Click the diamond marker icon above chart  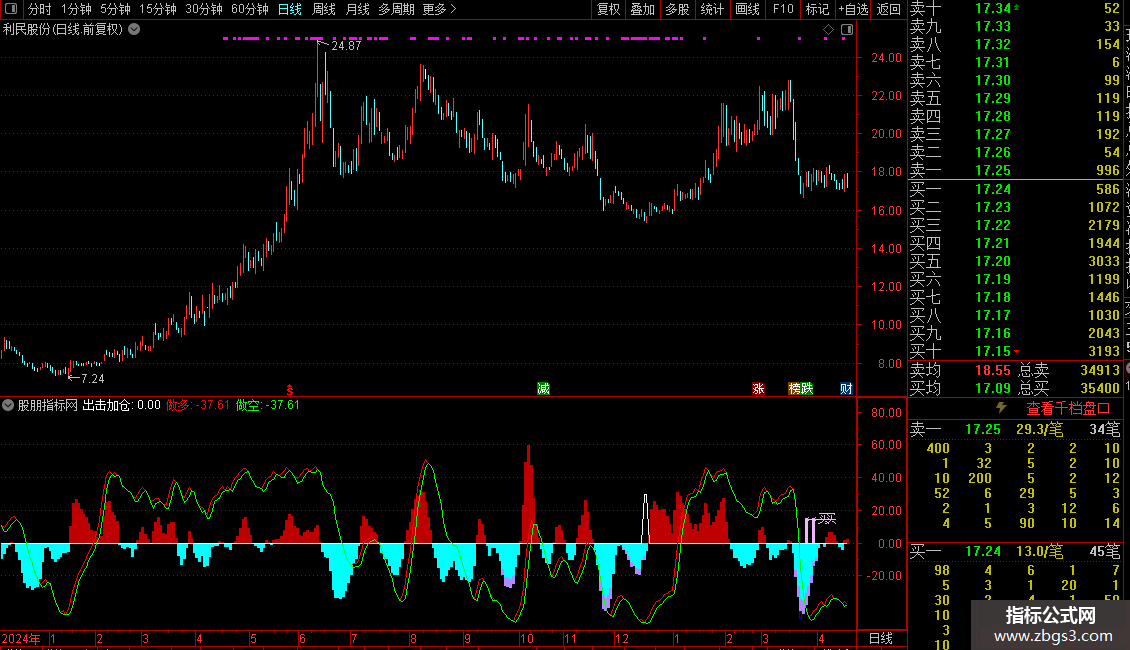[828, 30]
